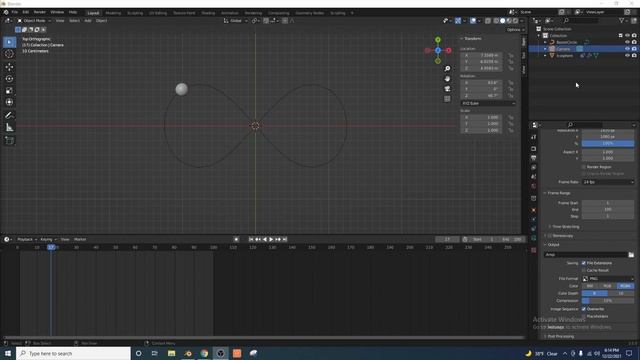Image resolution: width=640 pixels, height=360 pixels.
Task: Select the Scale tool
Action: pos(9,90)
